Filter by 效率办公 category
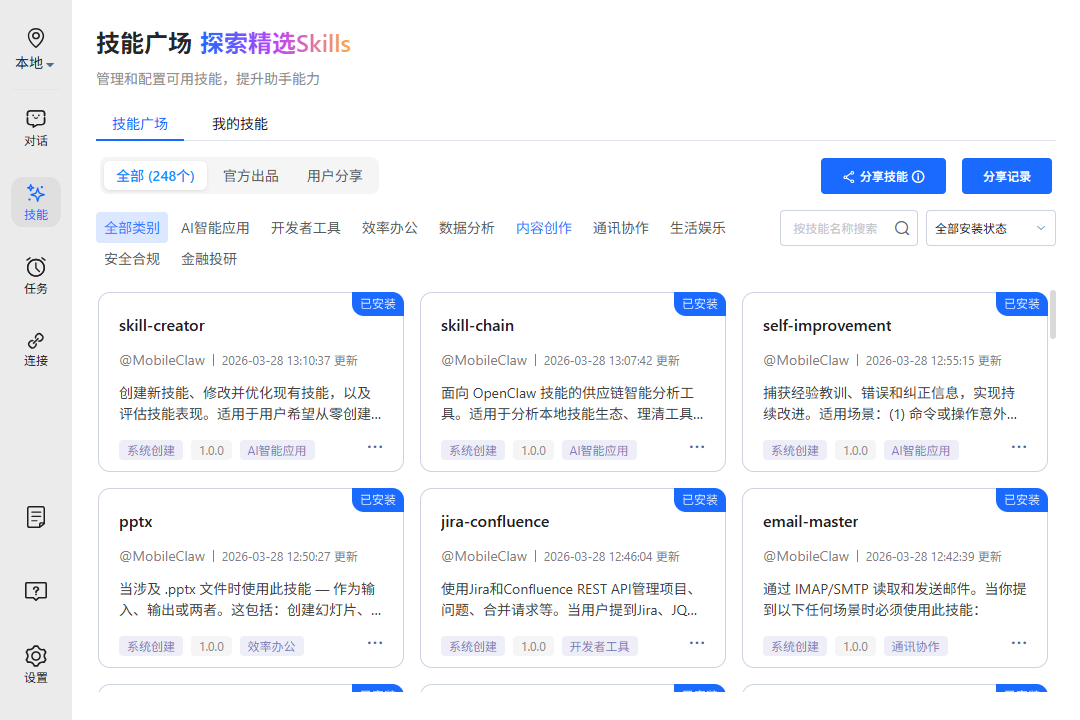This screenshot has height=720, width=1080. tap(390, 228)
